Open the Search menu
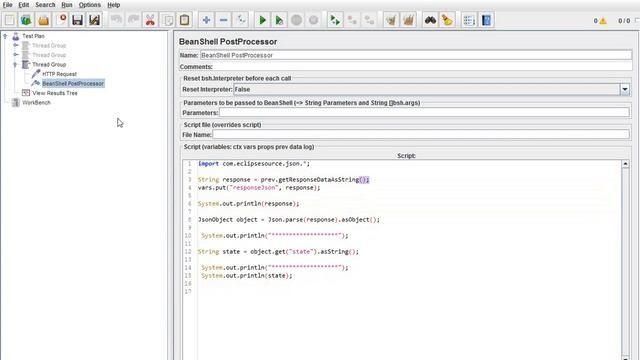The height and width of the screenshot is (360, 640). (x=45, y=5)
